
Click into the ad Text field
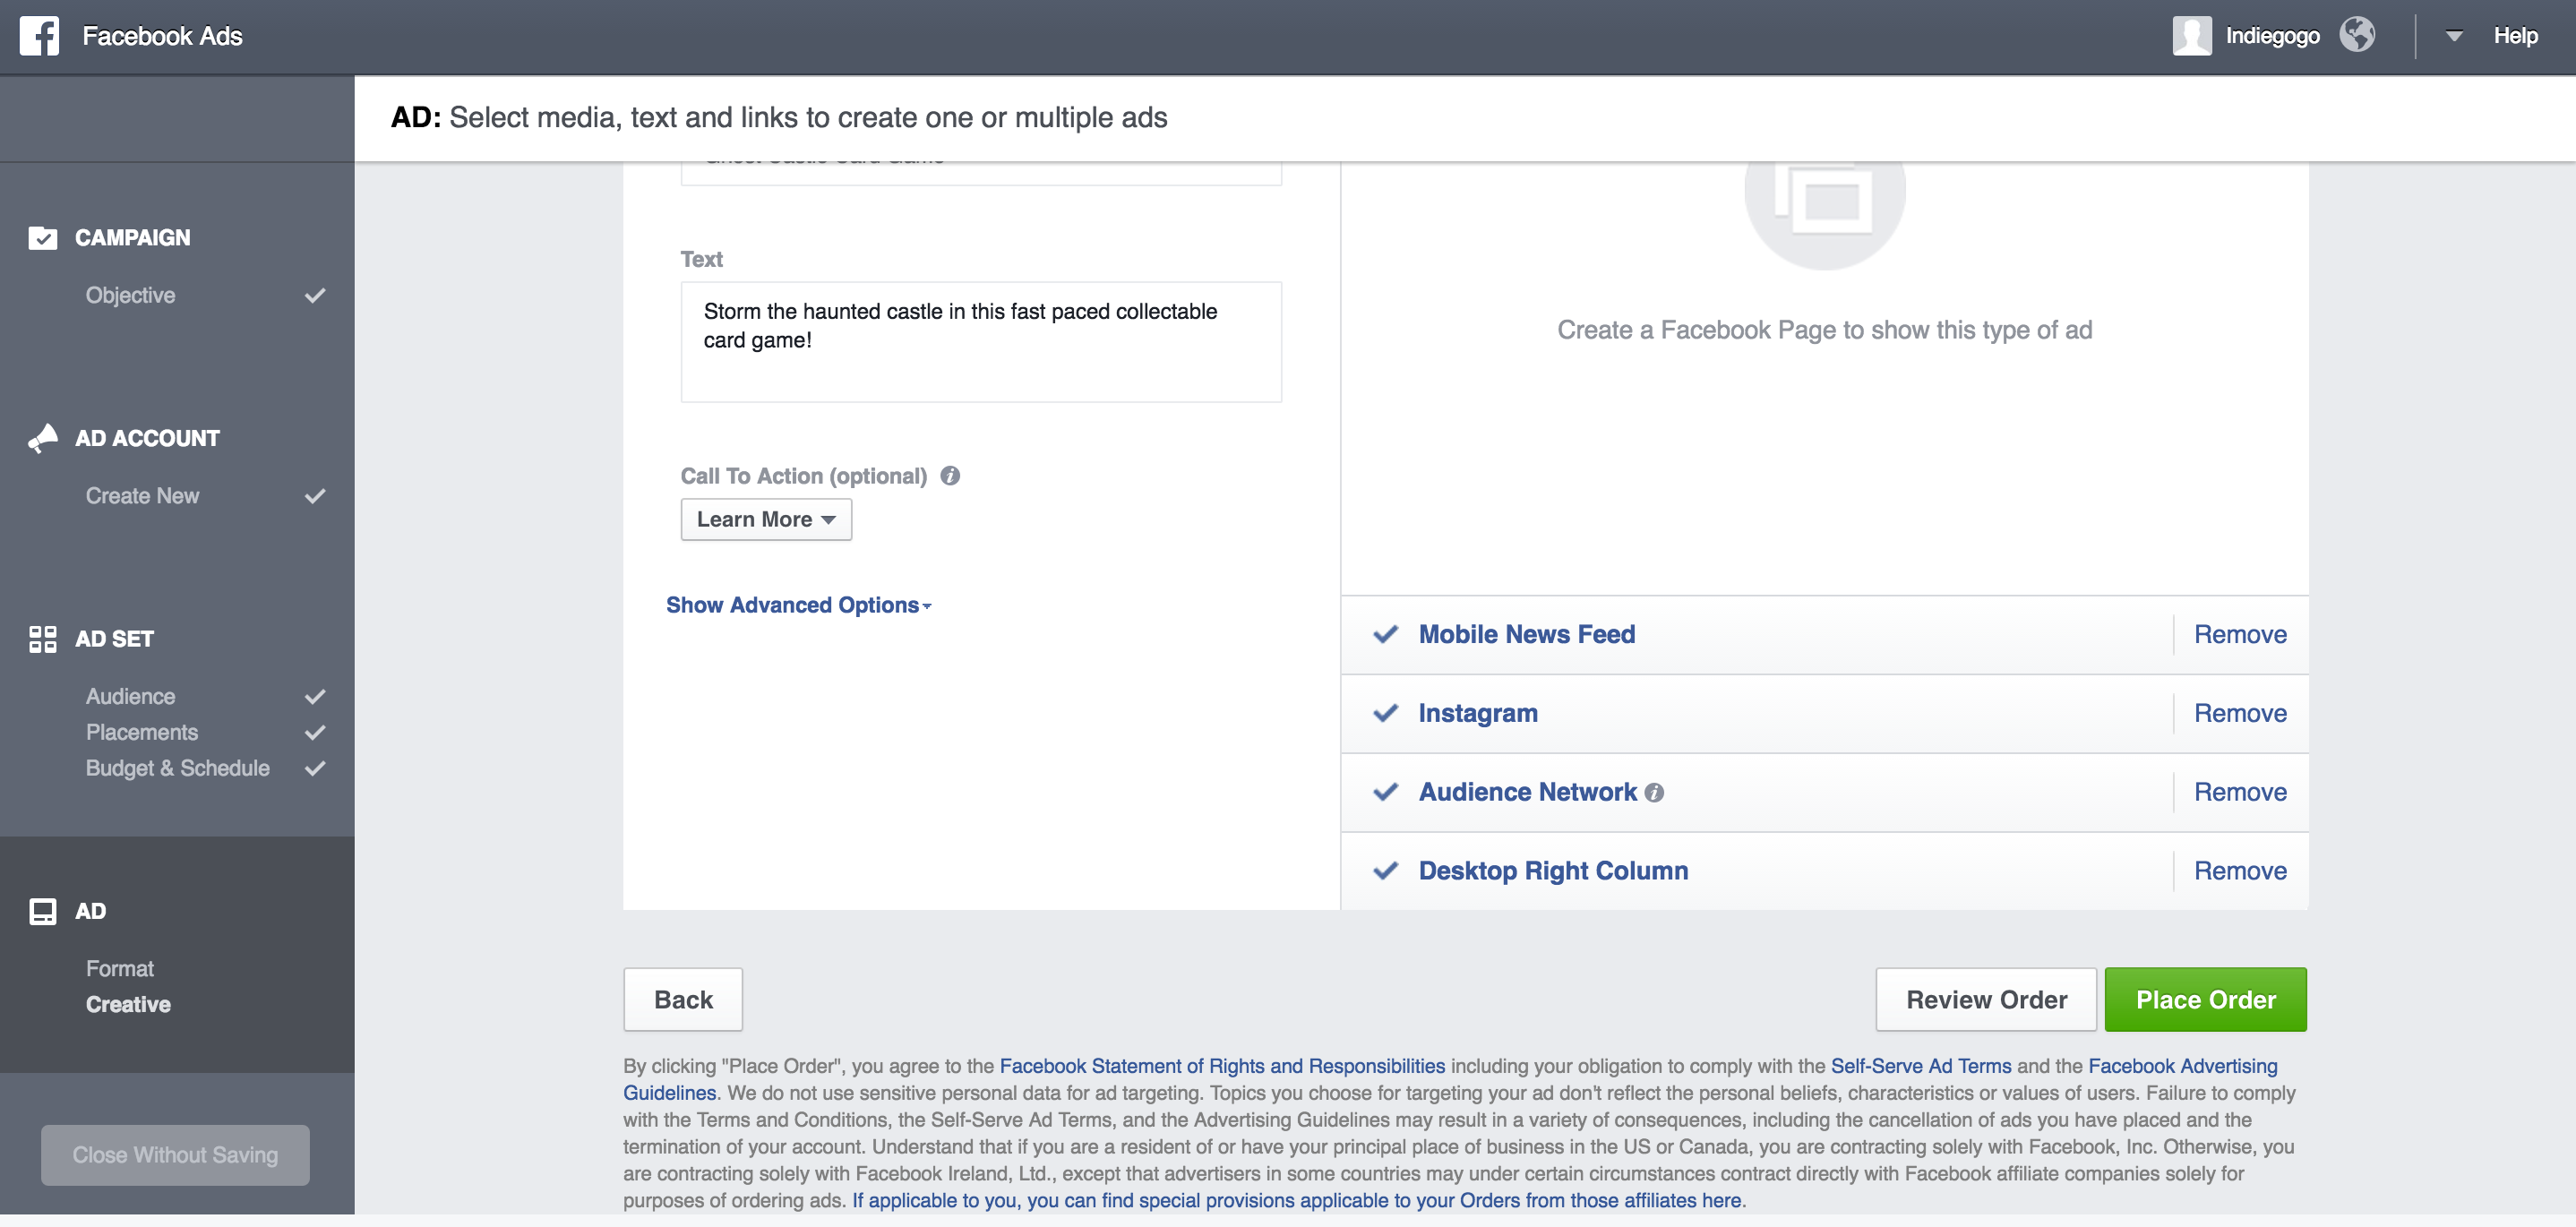tap(981, 342)
